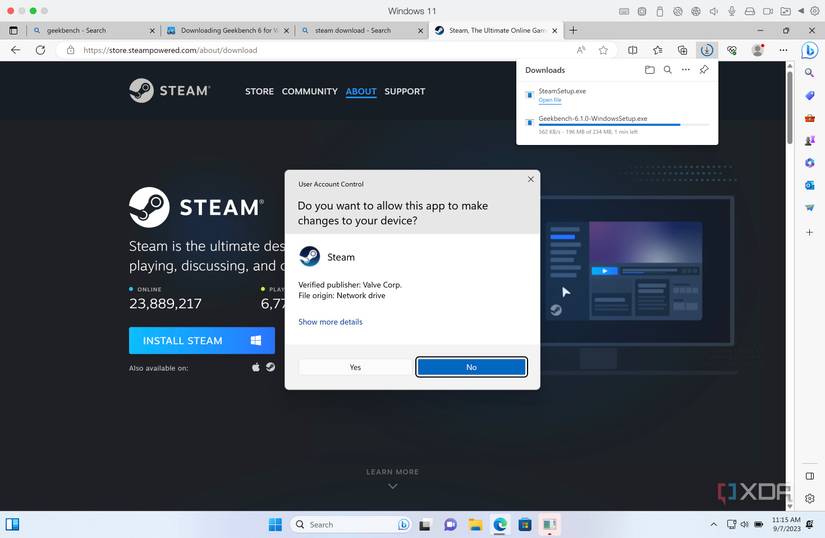The height and width of the screenshot is (538, 825).
Task: Toggle the Downloads toolbar button
Action: click(x=707, y=50)
